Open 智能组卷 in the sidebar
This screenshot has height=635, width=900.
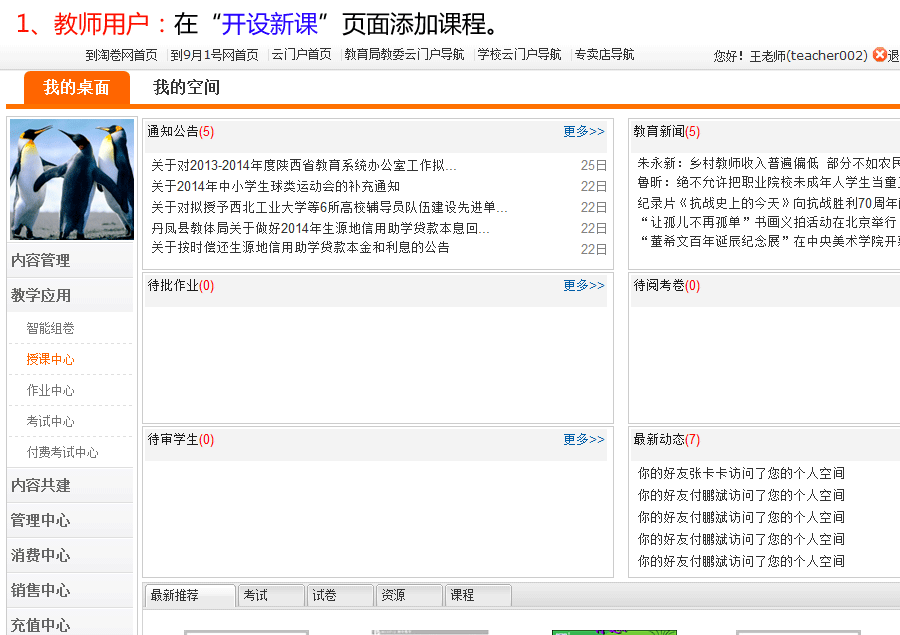(x=50, y=328)
